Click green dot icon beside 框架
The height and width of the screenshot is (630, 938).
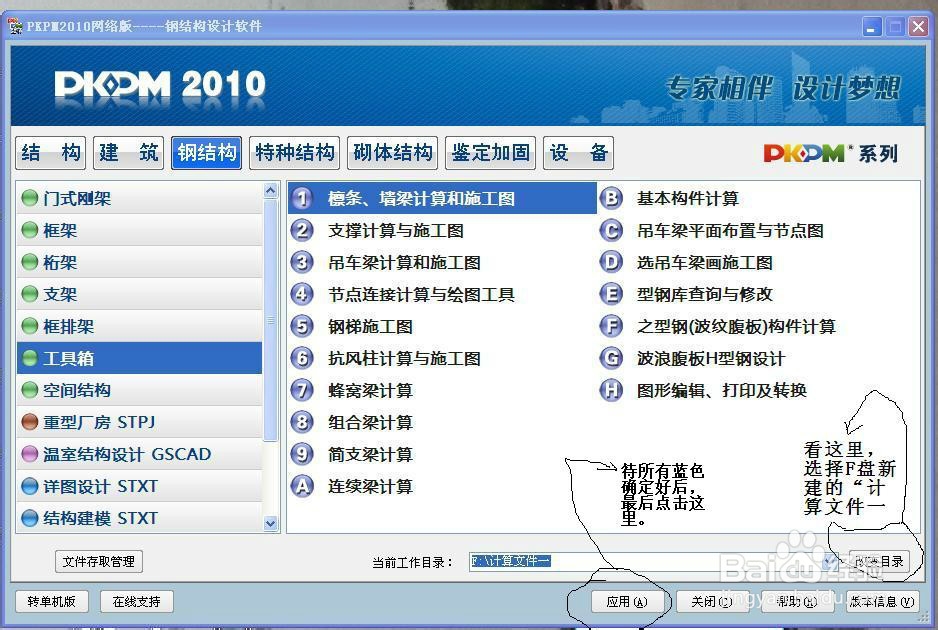(x=30, y=230)
